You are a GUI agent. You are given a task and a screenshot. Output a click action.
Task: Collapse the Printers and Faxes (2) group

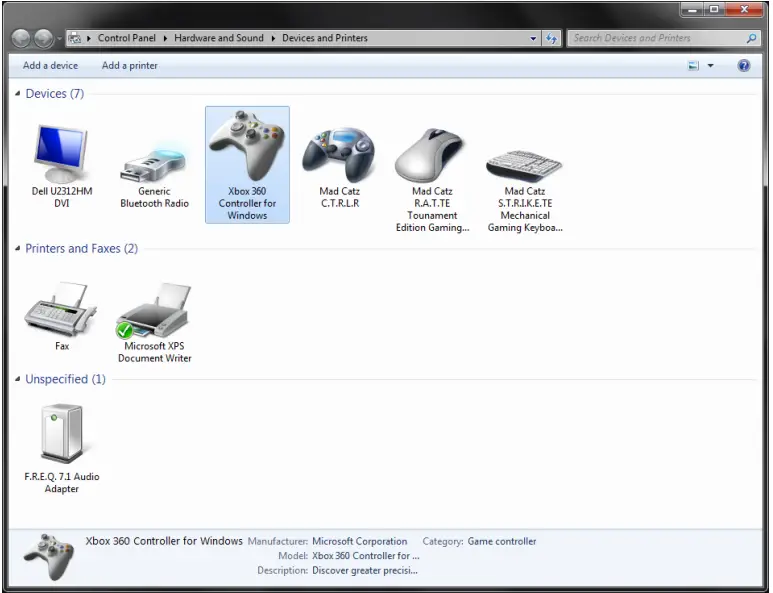point(18,248)
